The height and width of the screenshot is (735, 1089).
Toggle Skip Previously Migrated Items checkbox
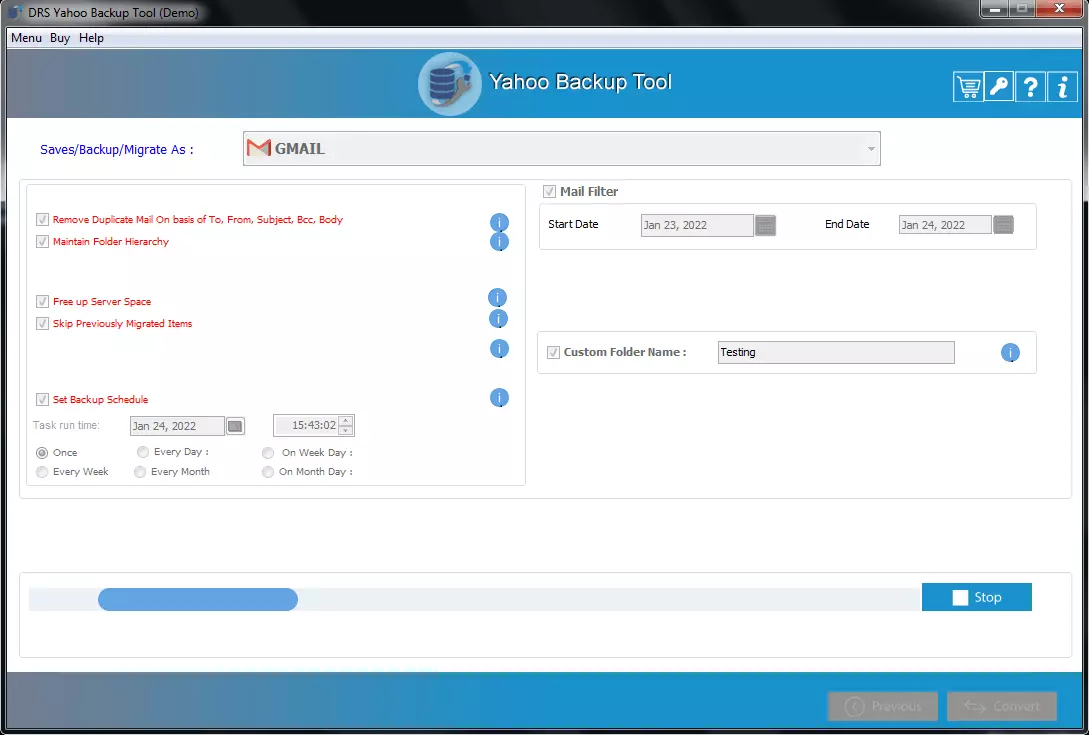[42, 324]
